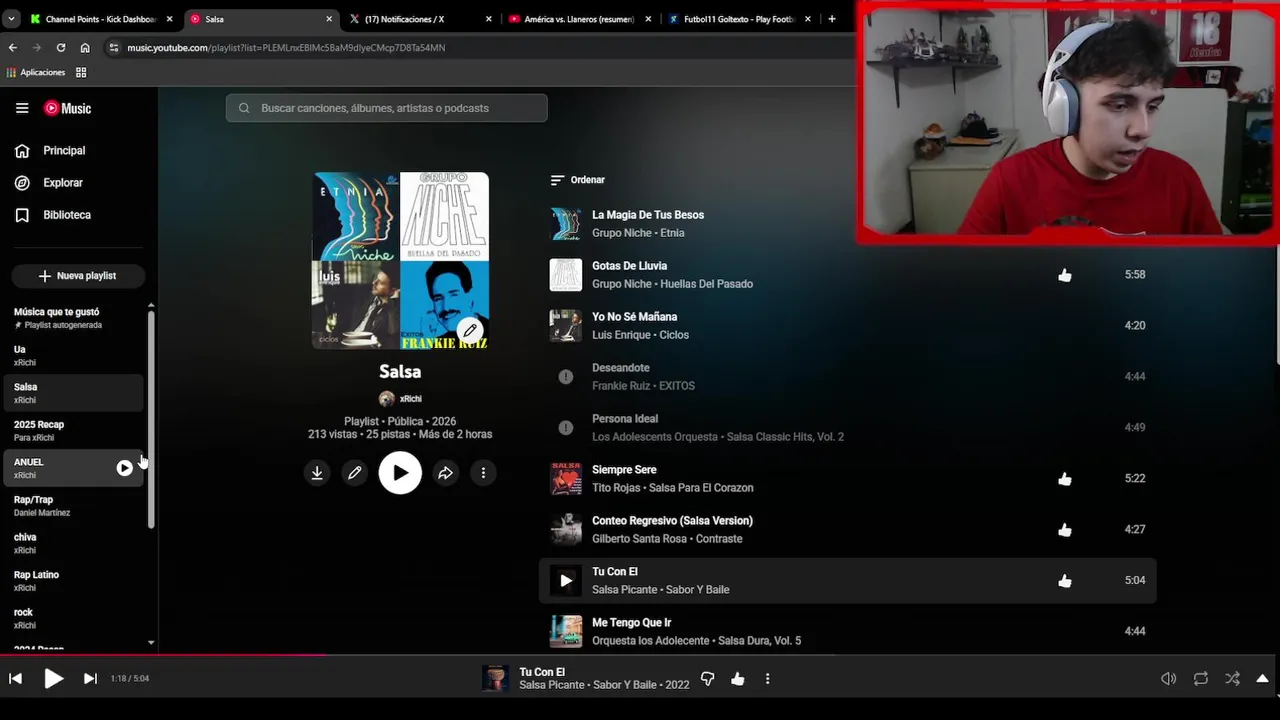Open xRichi playlist owner profile

click(401, 399)
